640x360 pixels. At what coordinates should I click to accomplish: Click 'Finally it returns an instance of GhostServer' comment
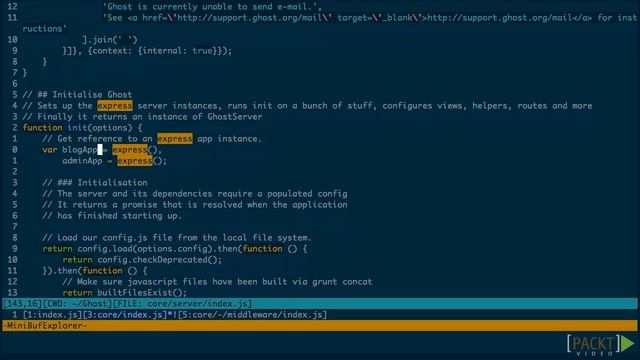coord(150,117)
